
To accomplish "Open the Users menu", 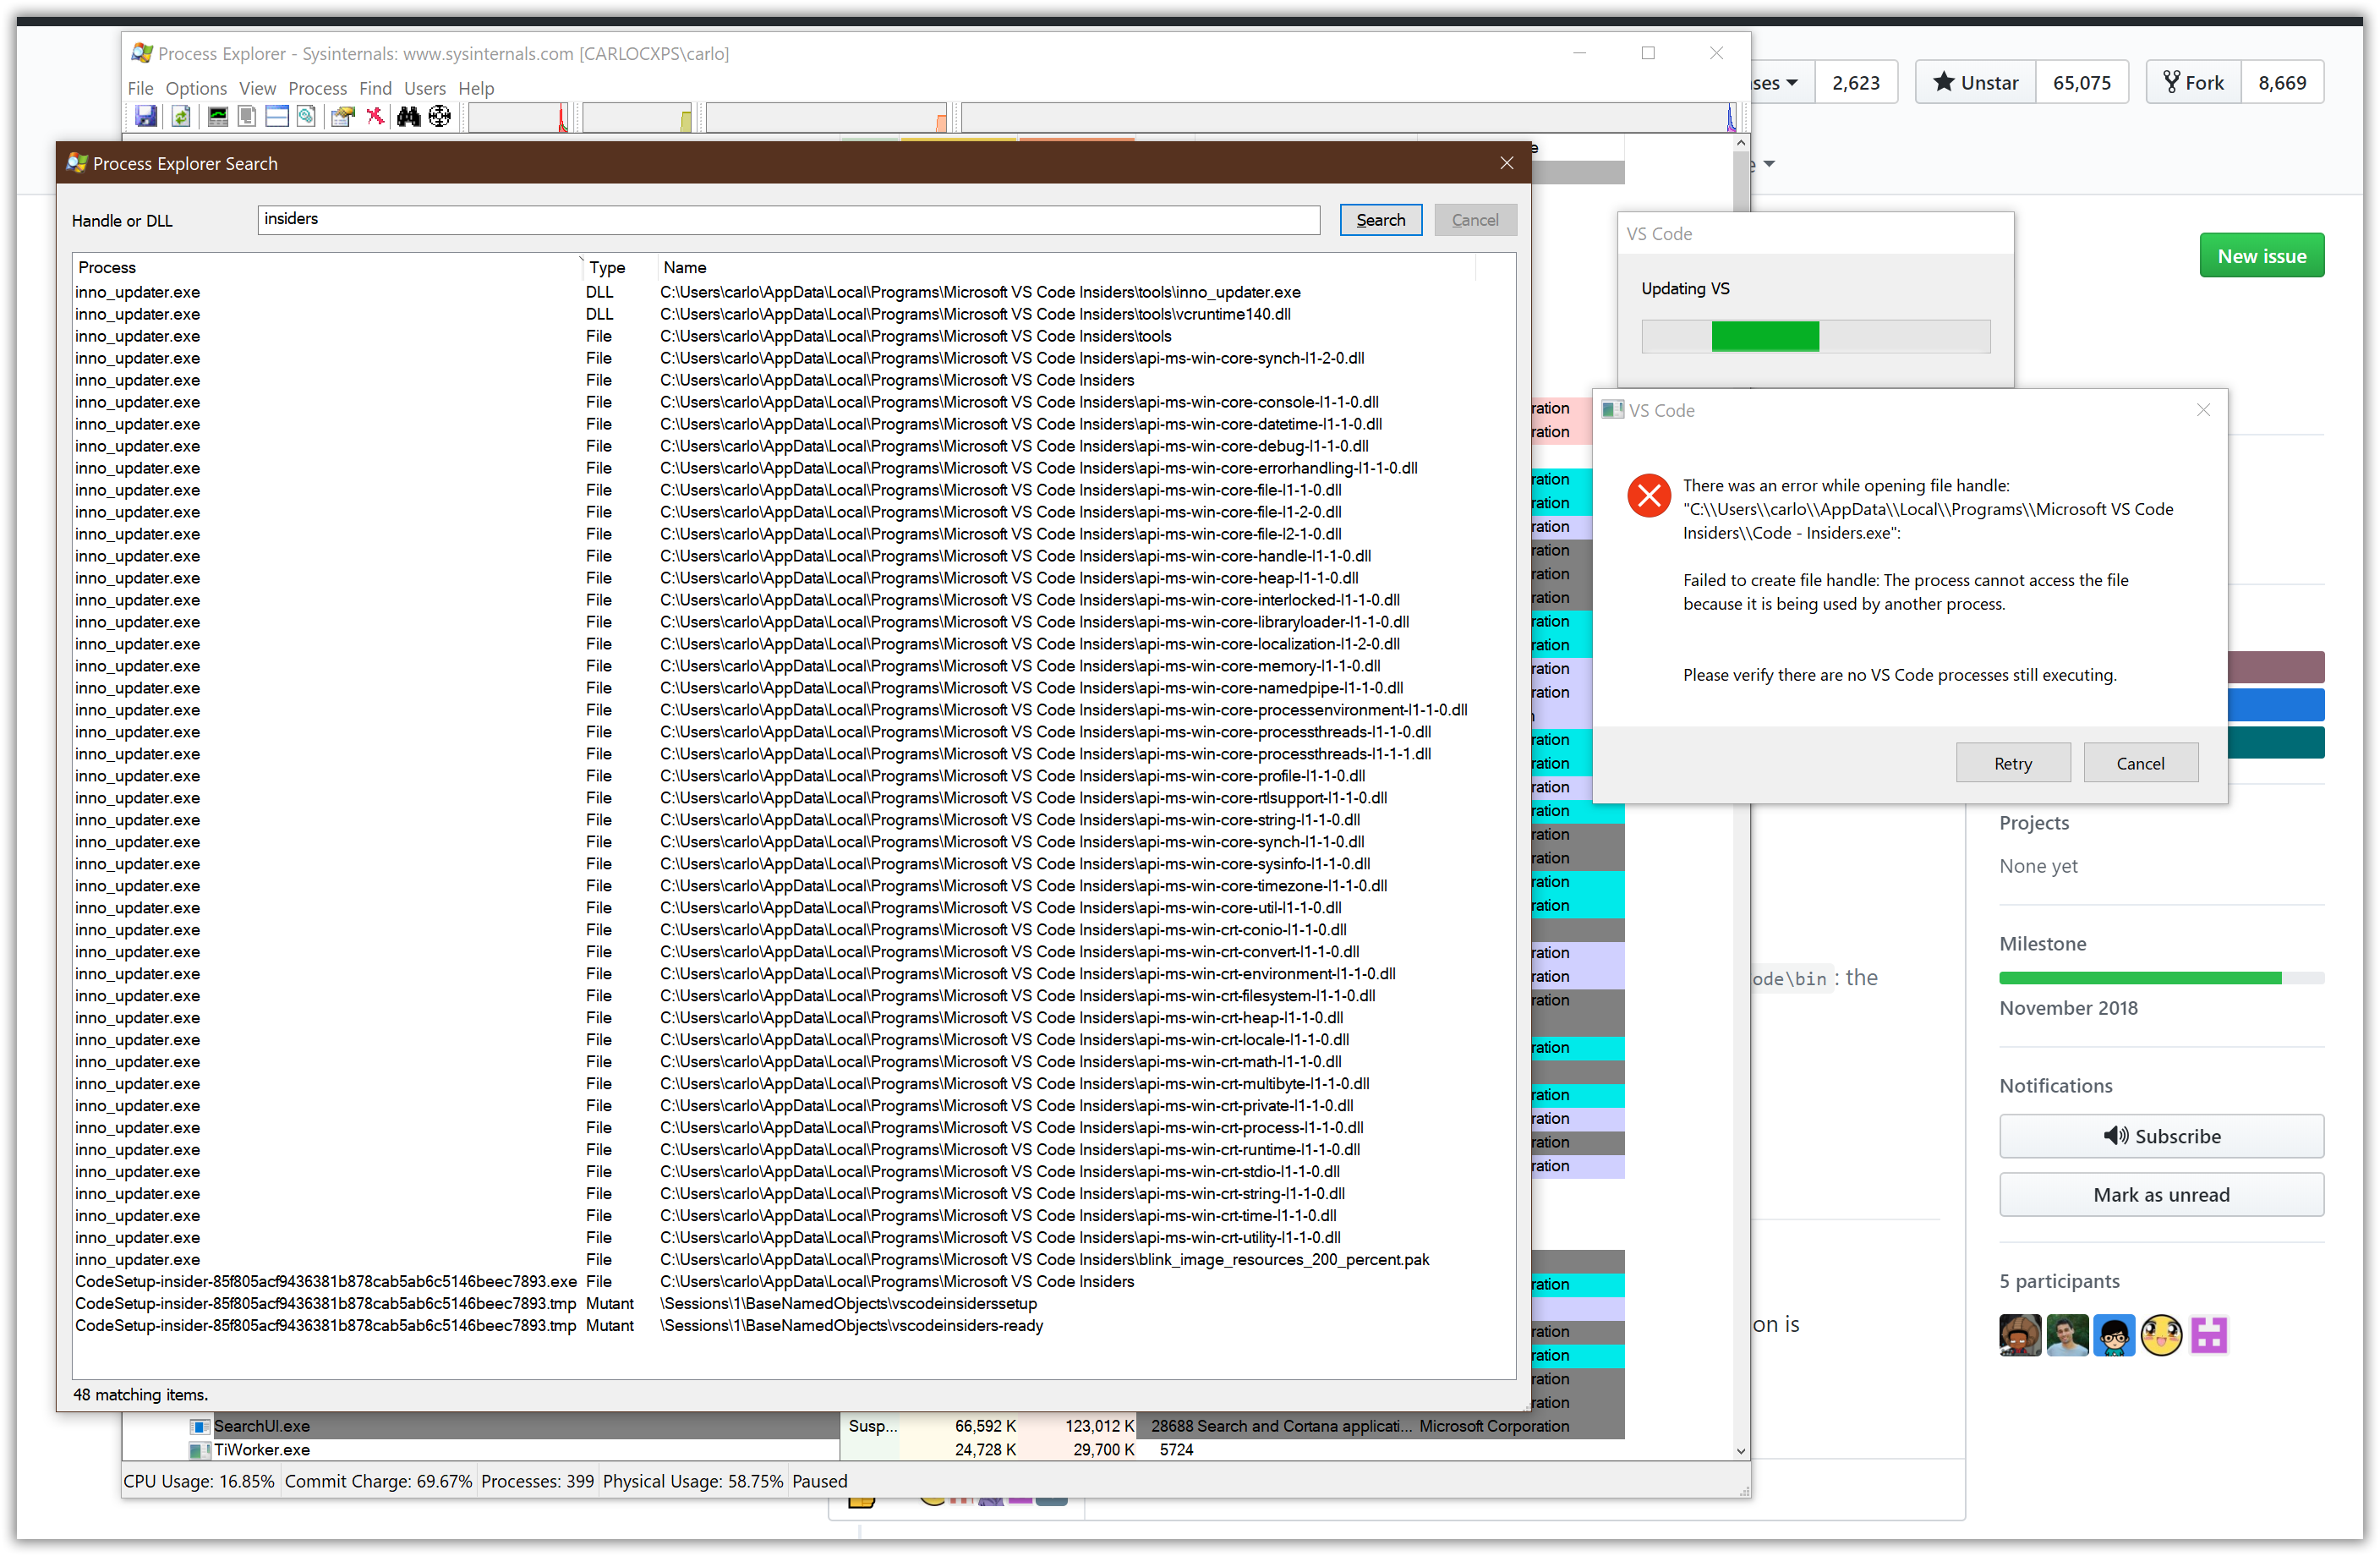I will click(x=424, y=88).
